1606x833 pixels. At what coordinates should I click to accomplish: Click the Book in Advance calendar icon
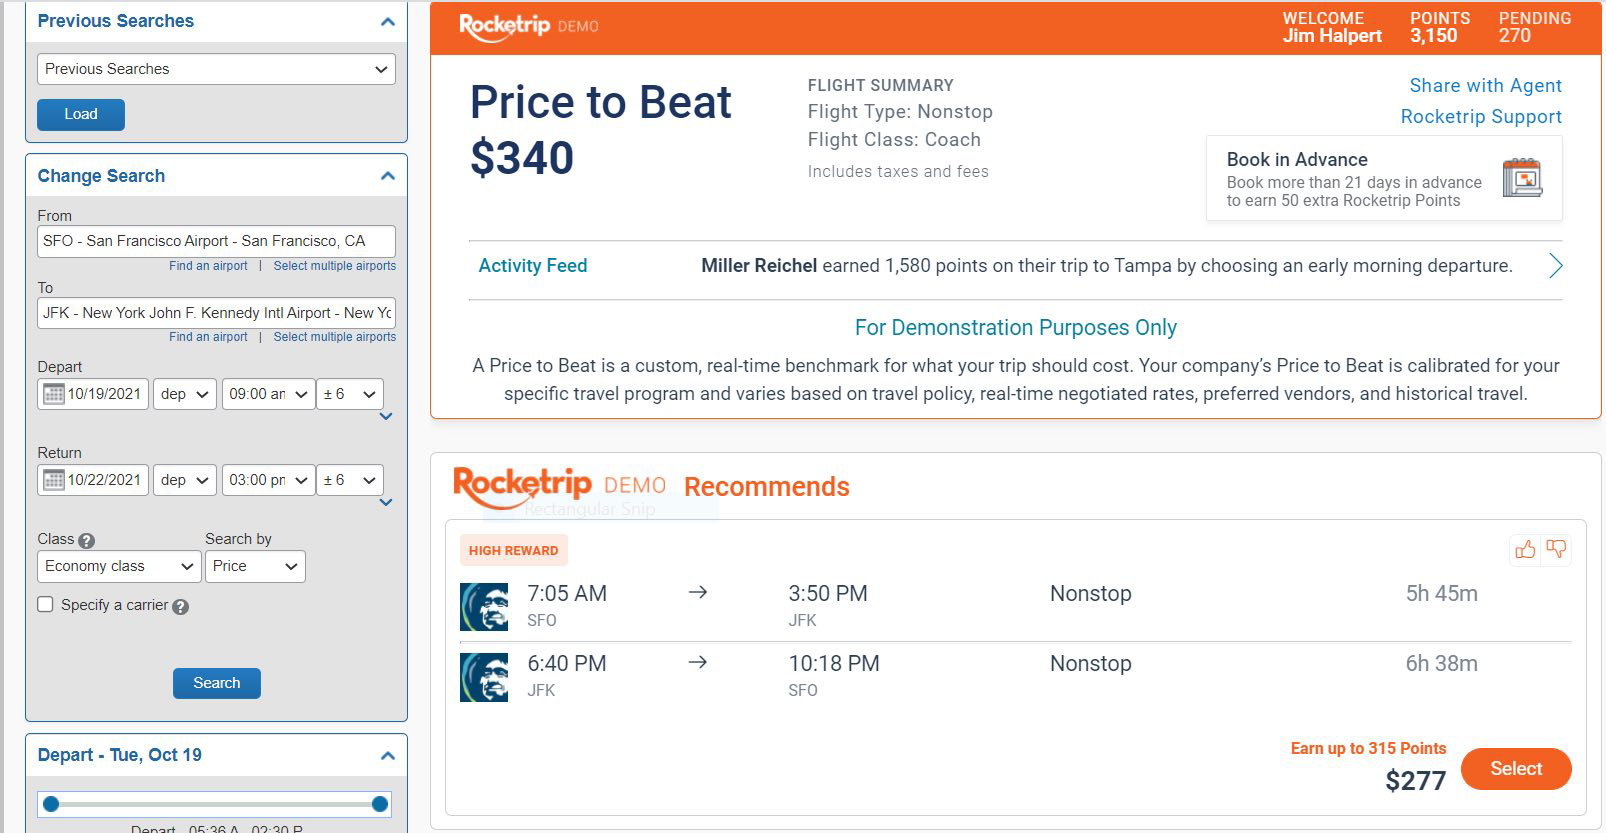[1522, 178]
